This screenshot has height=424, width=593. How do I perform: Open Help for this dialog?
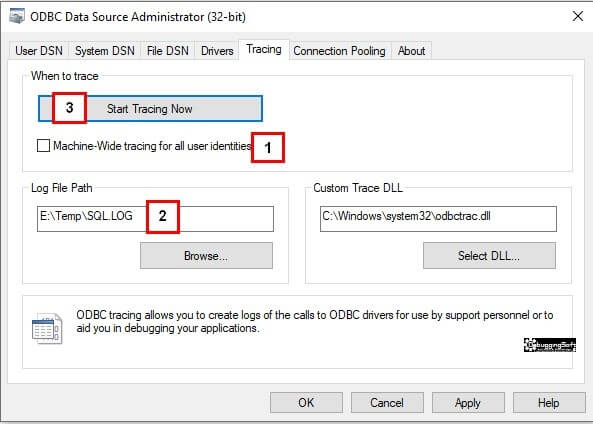[x=549, y=402]
